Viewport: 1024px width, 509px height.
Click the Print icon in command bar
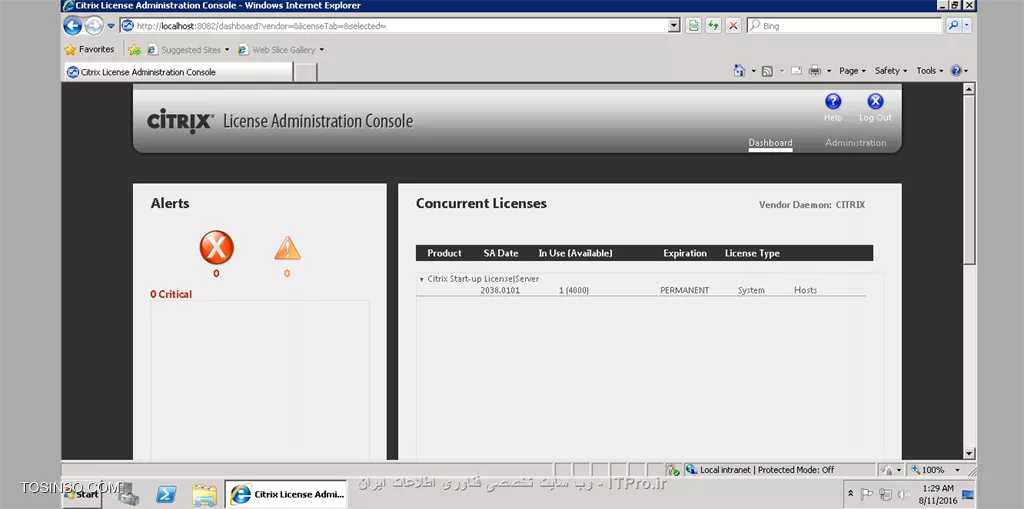pyautogui.click(x=814, y=71)
